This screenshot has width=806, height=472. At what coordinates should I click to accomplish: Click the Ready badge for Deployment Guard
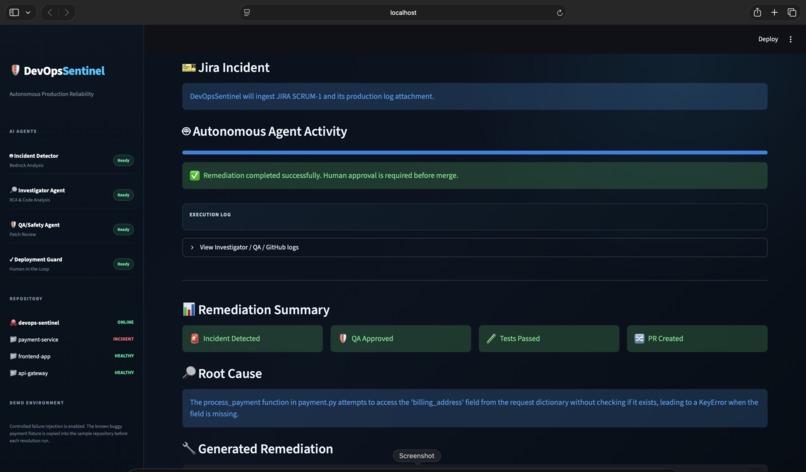pyautogui.click(x=123, y=264)
